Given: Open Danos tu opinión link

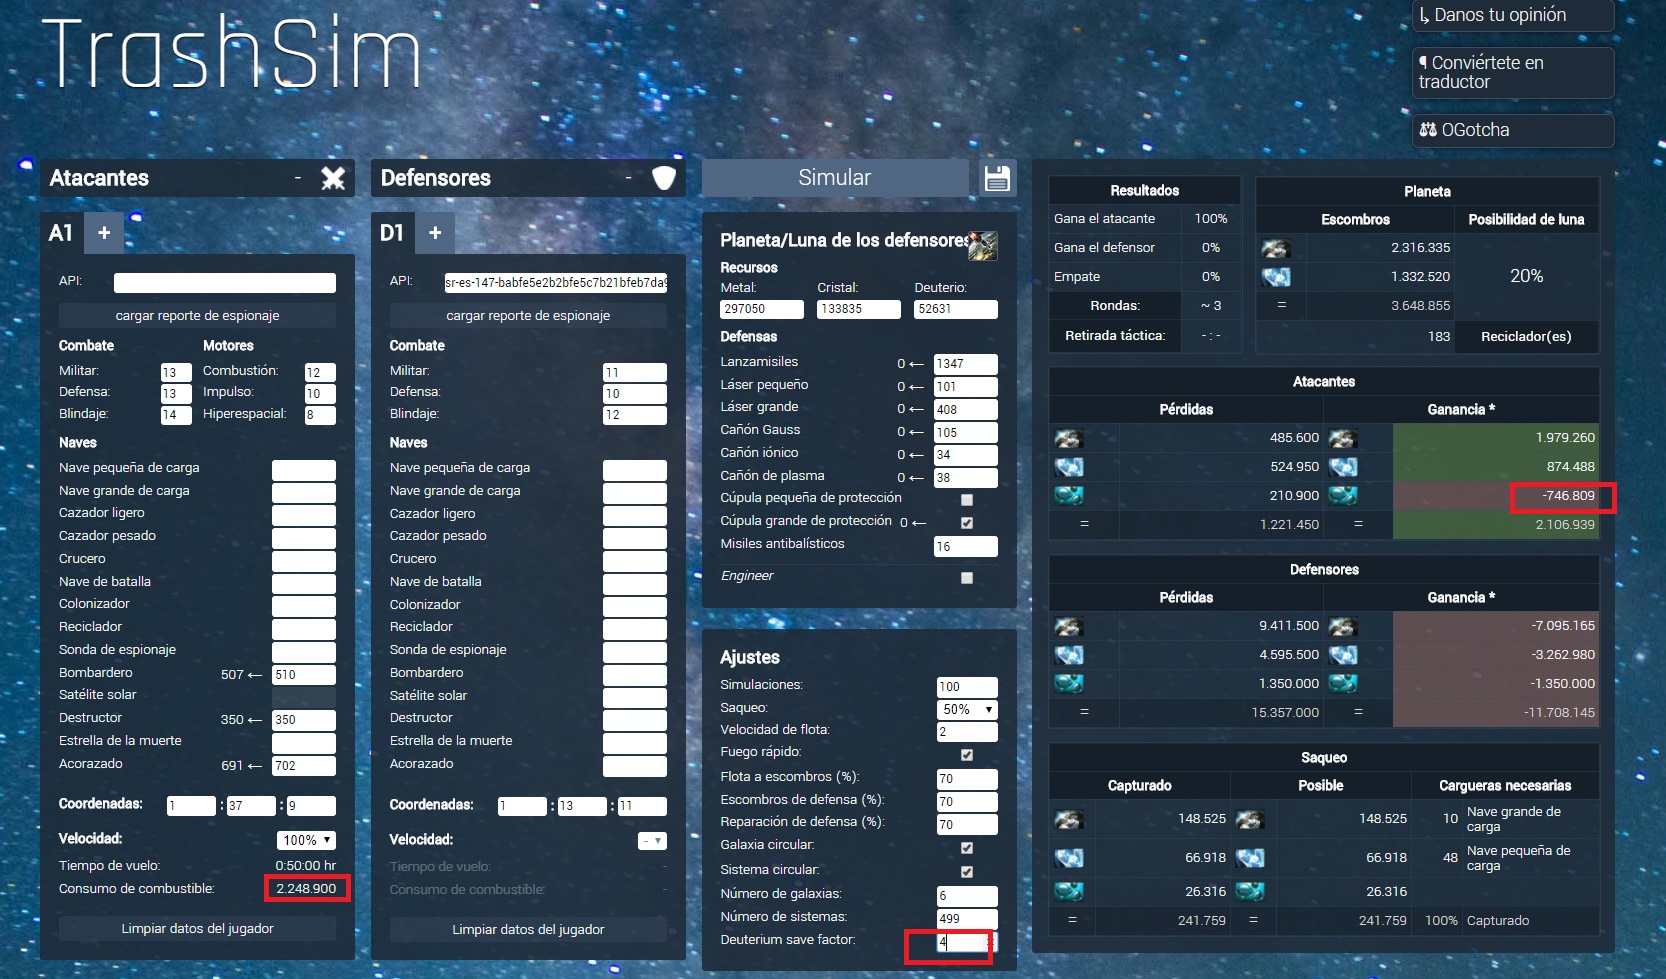Looking at the screenshot, I should pyautogui.click(x=1512, y=15).
